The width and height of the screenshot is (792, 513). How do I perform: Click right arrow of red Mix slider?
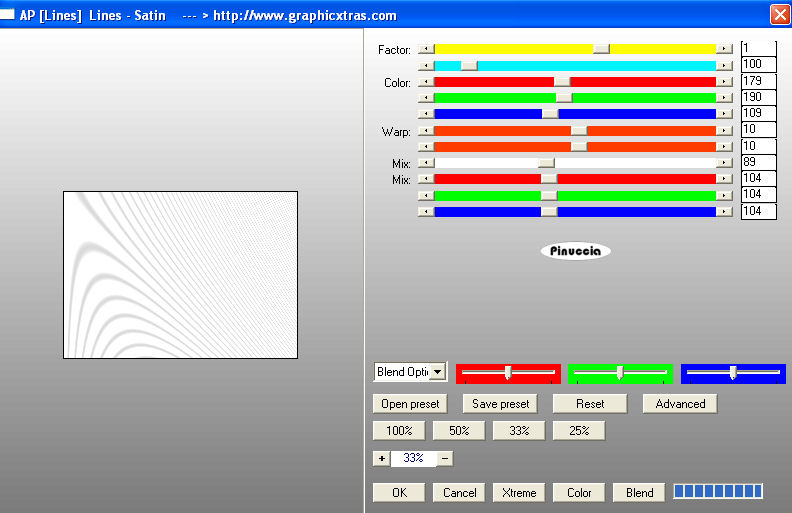[x=724, y=179]
